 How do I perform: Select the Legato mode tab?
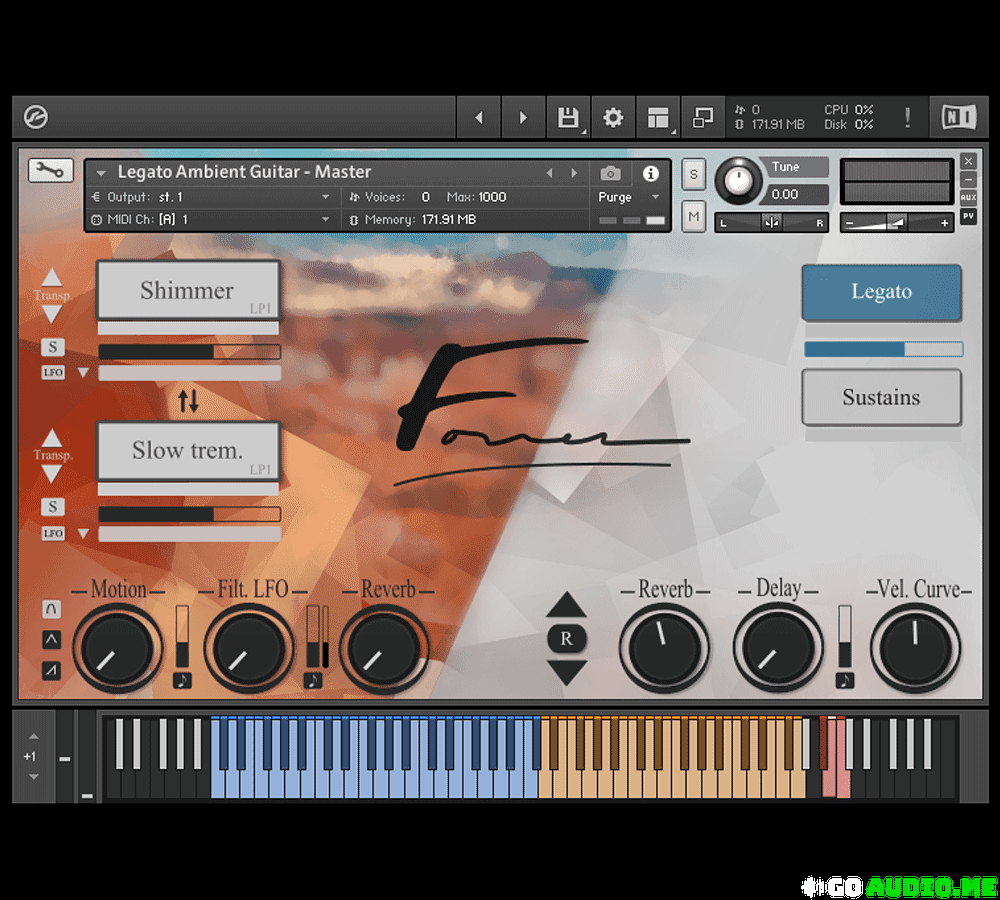click(x=881, y=292)
